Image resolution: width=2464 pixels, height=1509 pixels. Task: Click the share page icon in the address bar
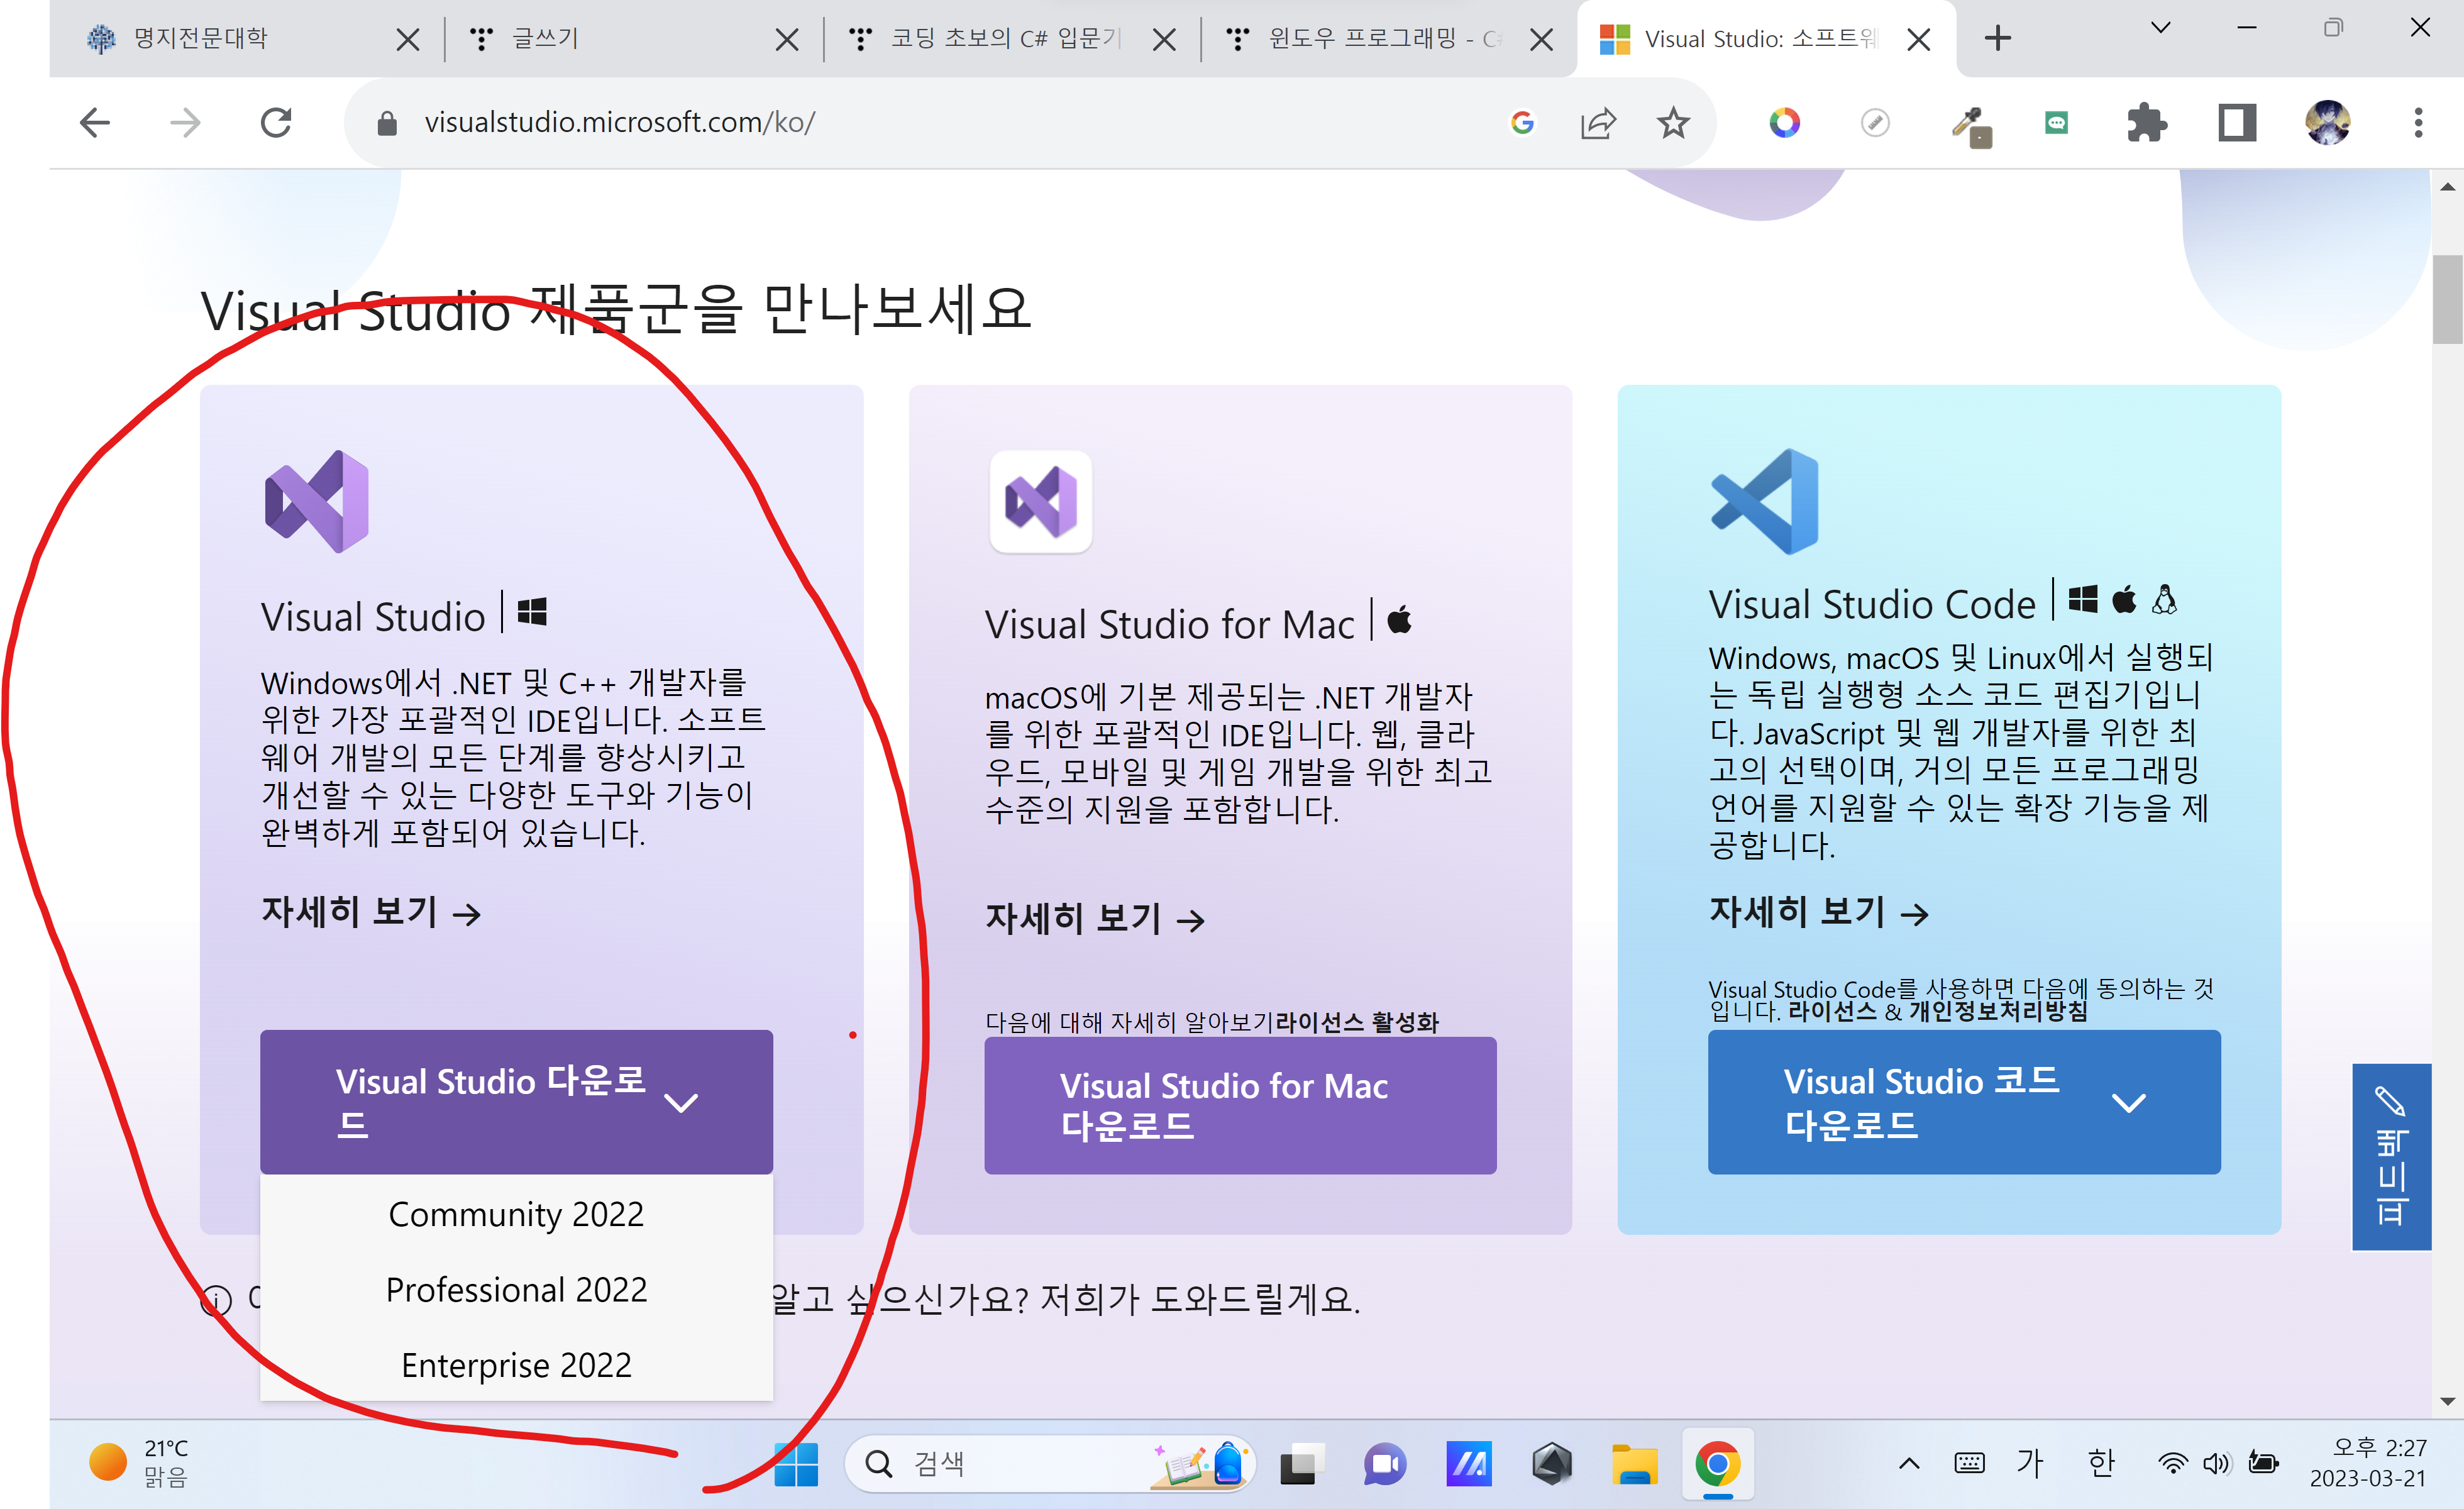pos(1598,123)
